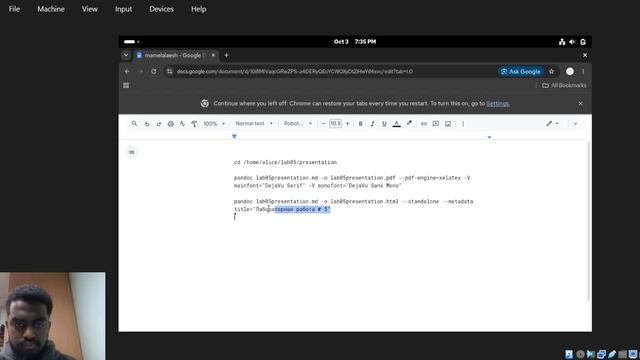This screenshot has width=640, height=360.
Task: Go back in Chrome history
Action: point(127,71)
